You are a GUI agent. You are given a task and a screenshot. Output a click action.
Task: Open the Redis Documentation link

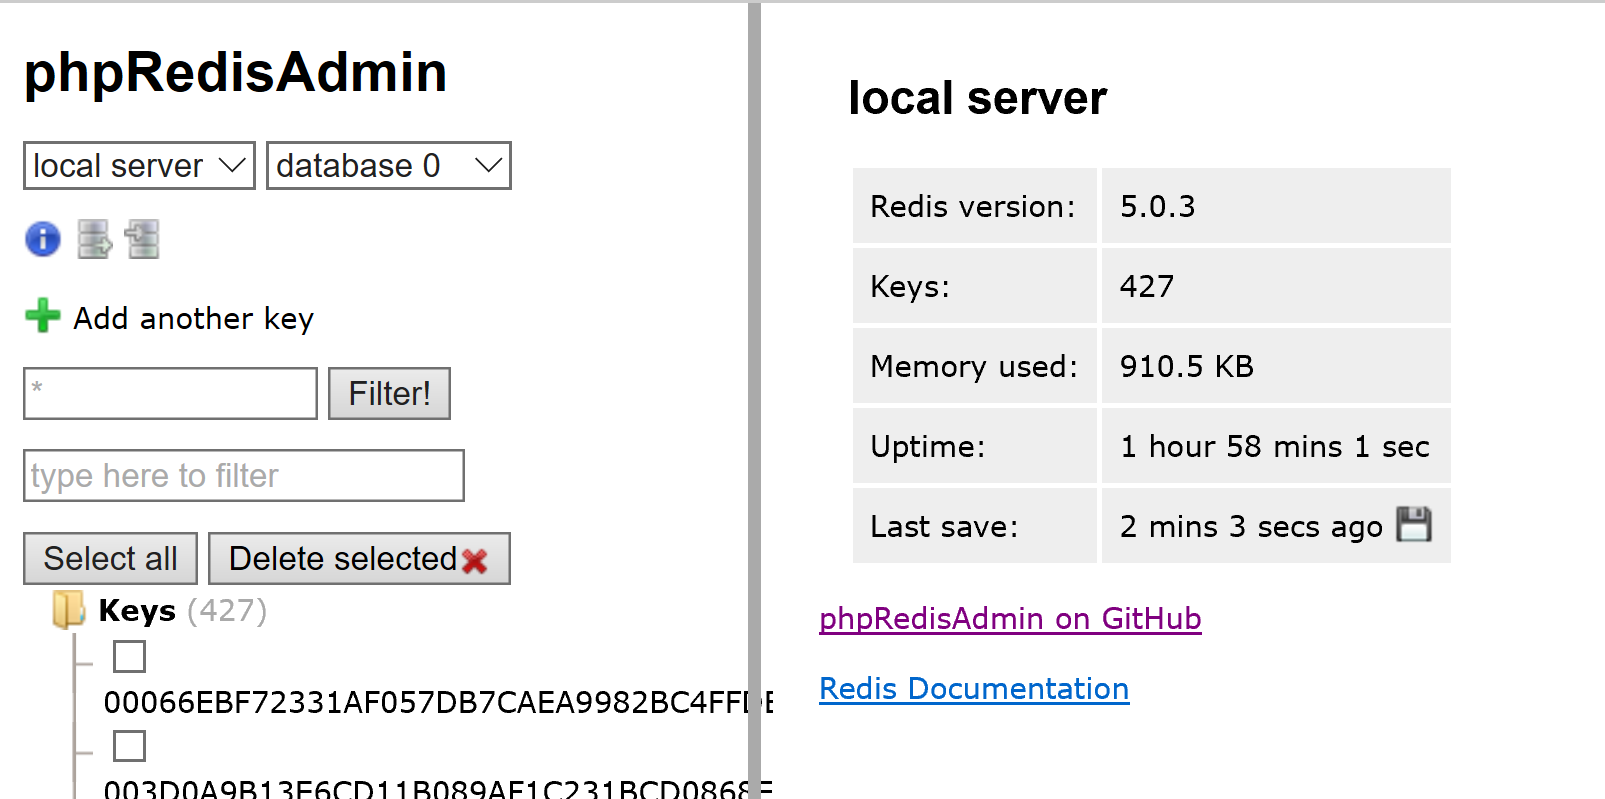974,689
